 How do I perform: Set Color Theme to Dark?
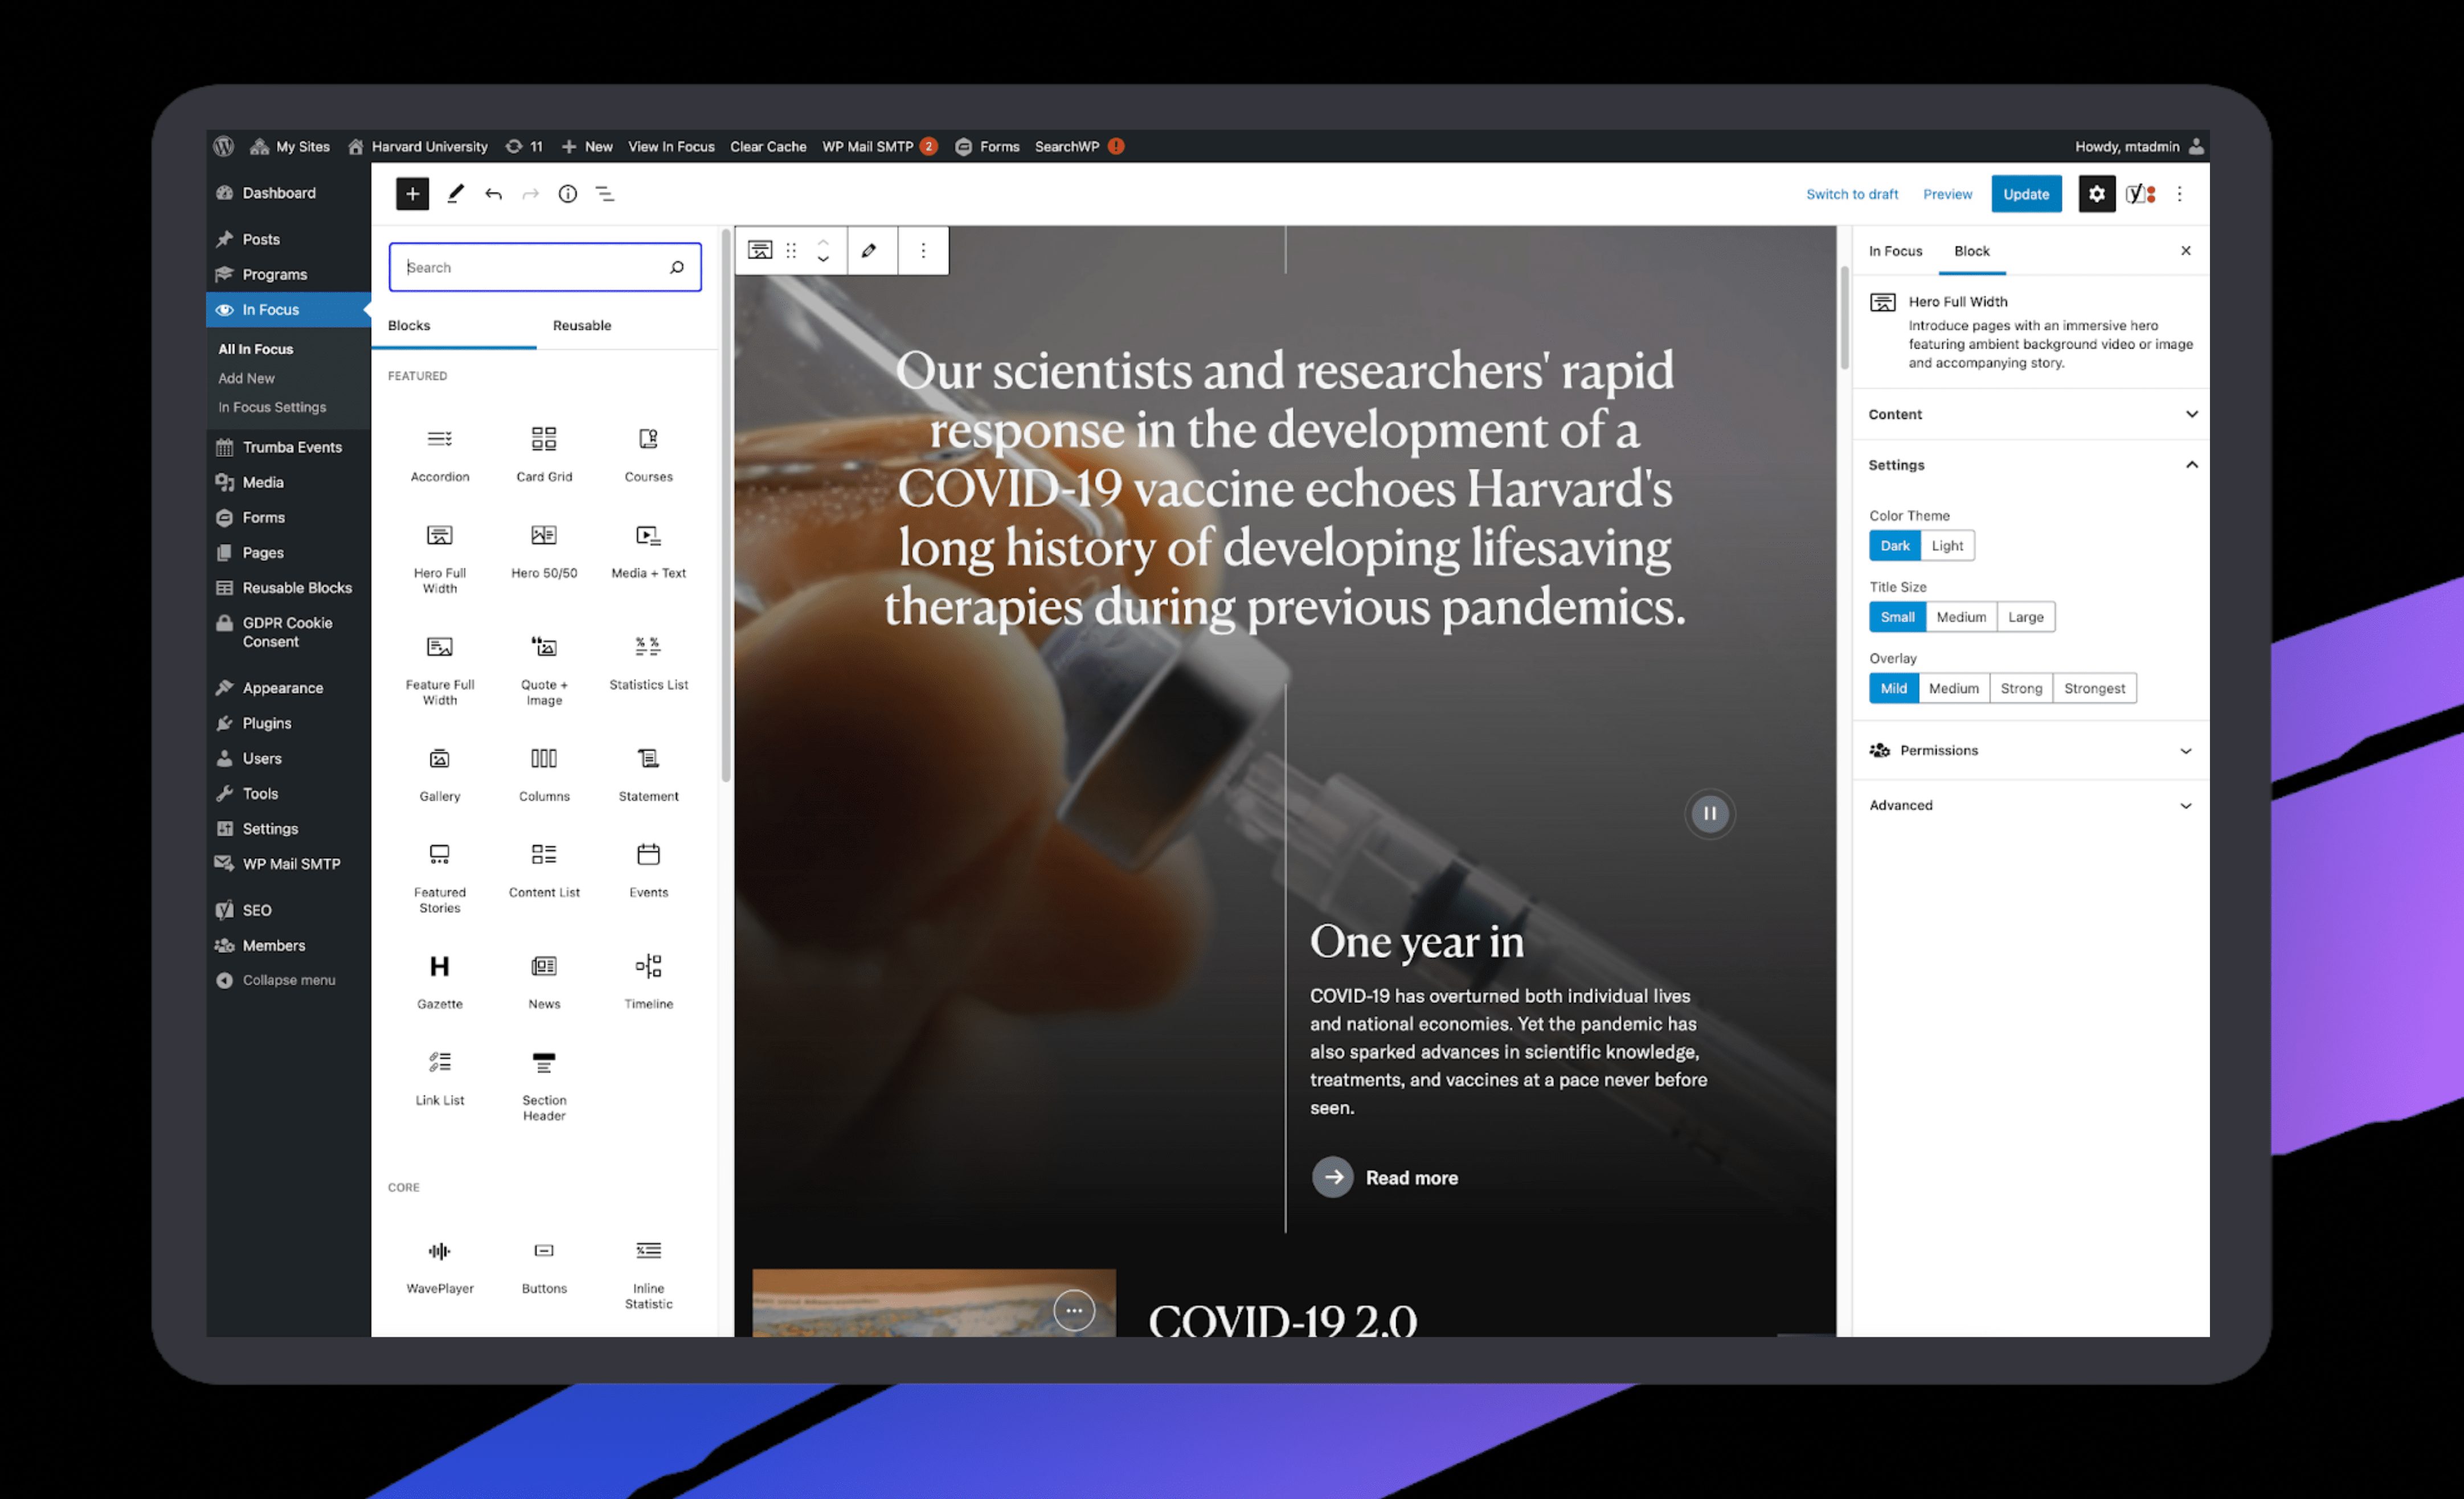click(x=1894, y=546)
